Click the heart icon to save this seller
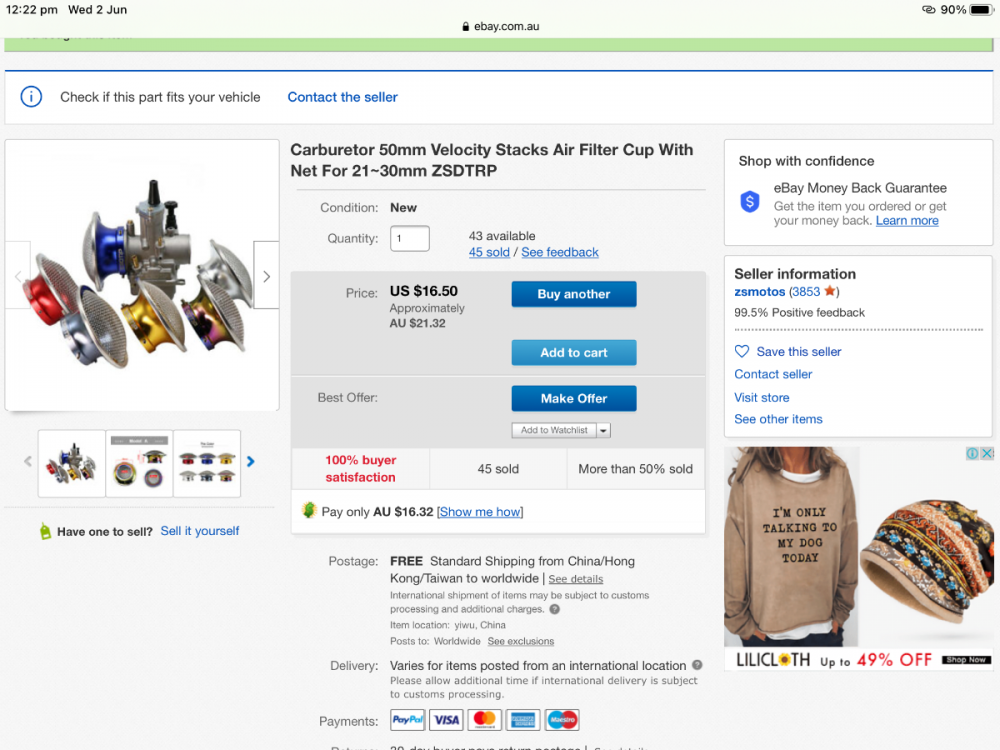The width and height of the screenshot is (1000, 750). tap(742, 351)
